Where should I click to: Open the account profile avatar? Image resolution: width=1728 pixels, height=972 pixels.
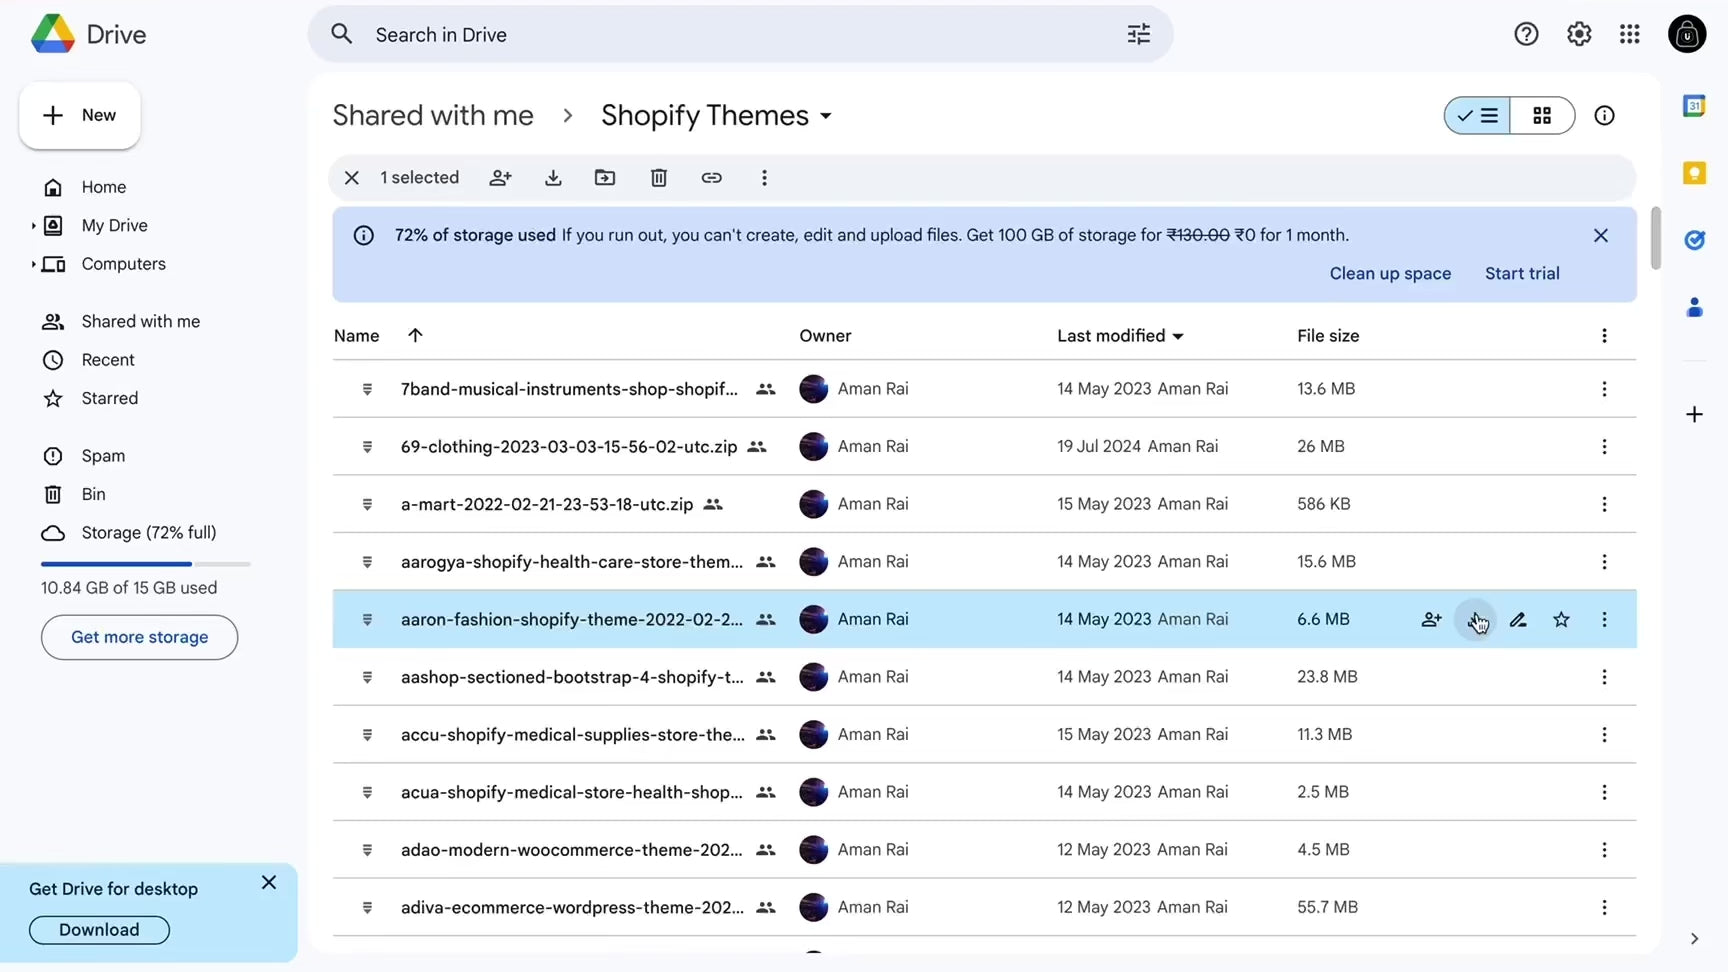(x=1687, y=34)
